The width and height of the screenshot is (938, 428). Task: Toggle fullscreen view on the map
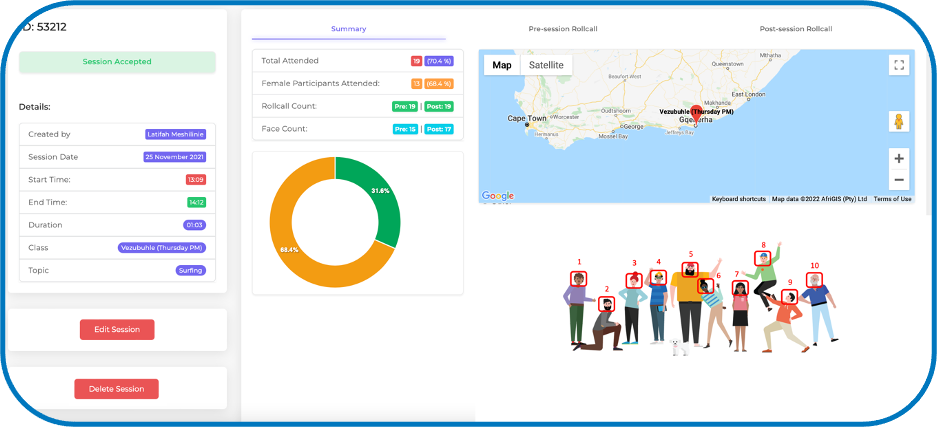(x=898, y=65)
